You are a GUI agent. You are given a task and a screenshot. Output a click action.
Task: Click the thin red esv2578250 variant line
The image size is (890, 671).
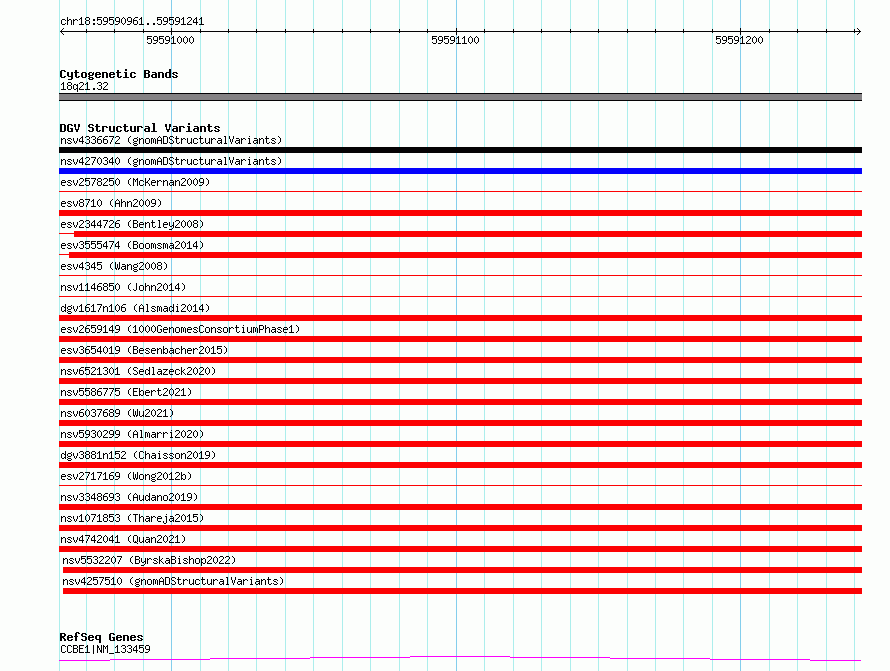tap(460, 192)
